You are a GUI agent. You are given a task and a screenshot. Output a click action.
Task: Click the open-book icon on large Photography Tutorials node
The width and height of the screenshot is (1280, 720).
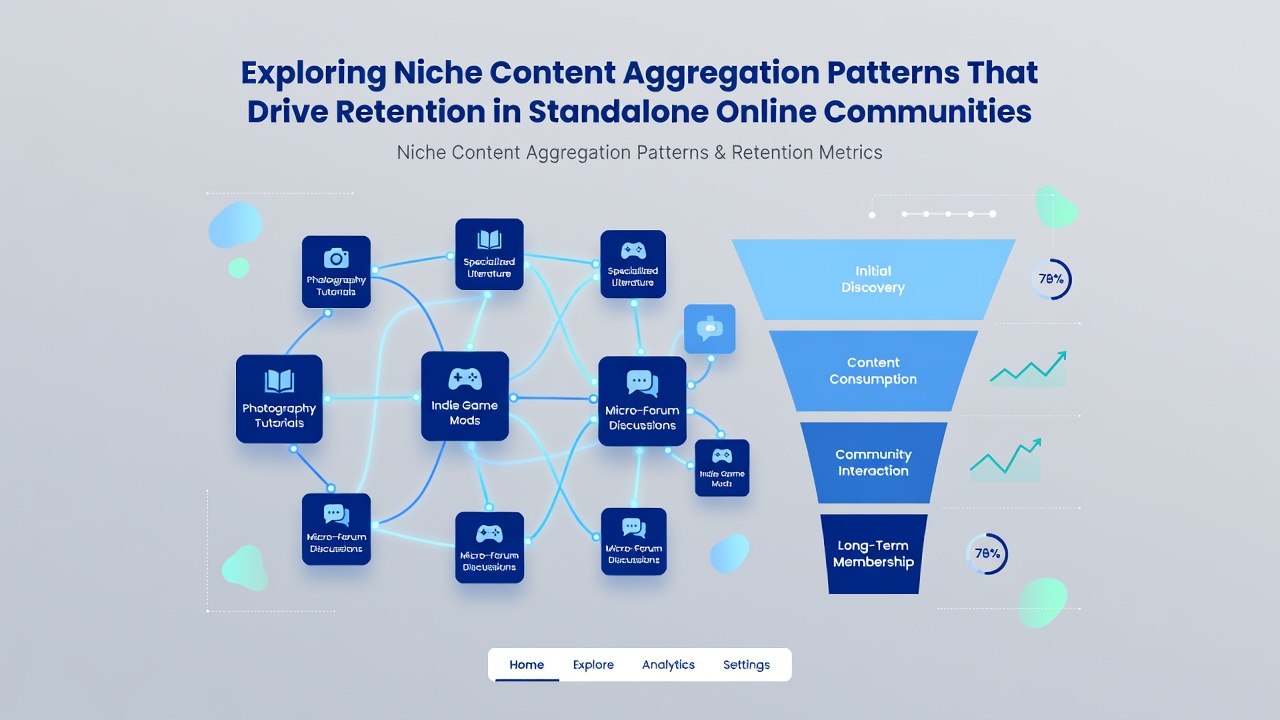coord(279,381)
